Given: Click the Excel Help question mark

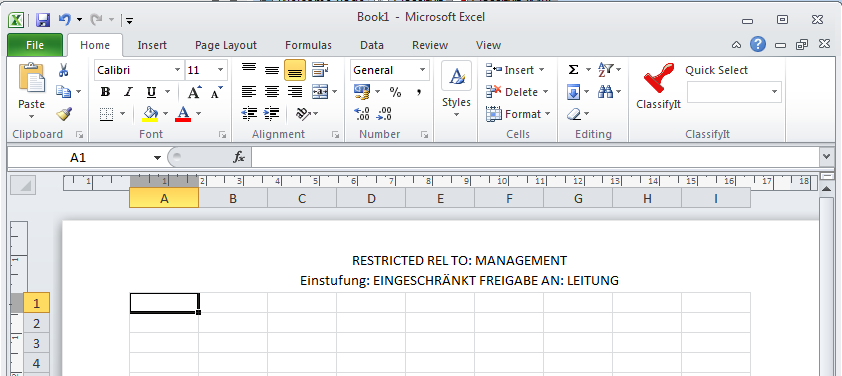Looking at the screenshot, I should pyautogui.click(x=758, y=44).
